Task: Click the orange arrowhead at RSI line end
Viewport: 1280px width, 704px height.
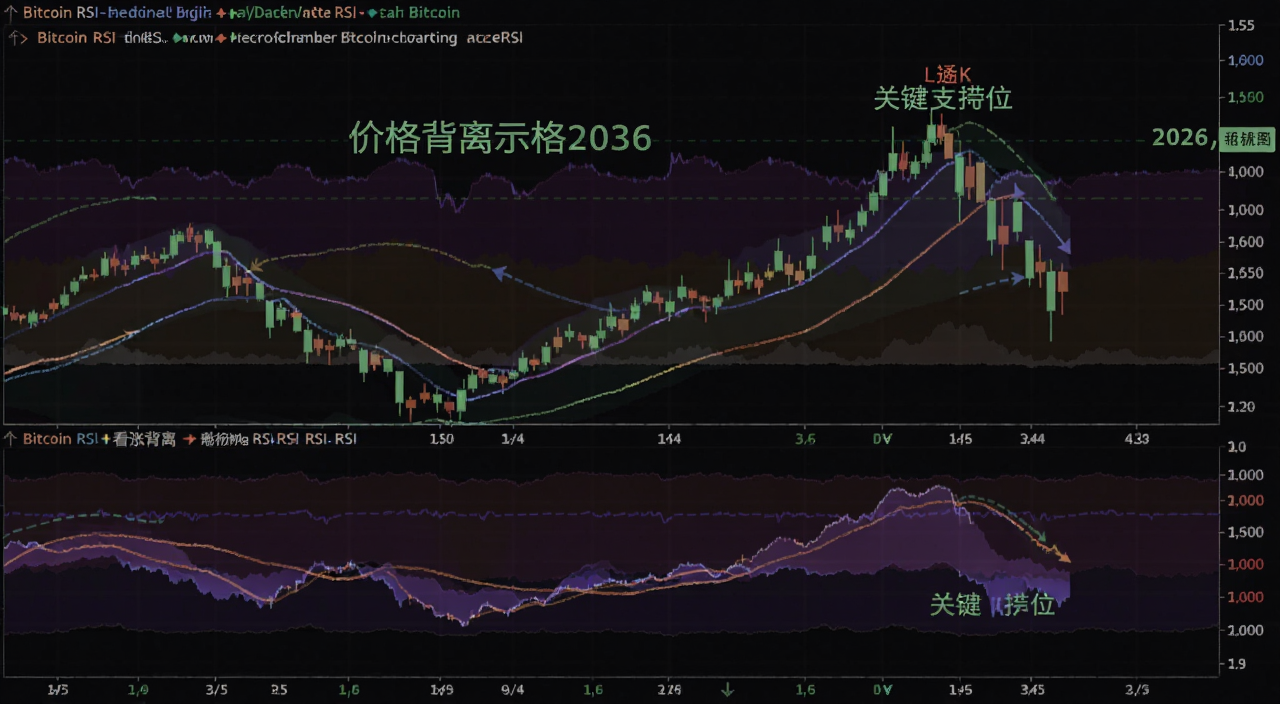Action: pyautogui.click(x=1064, y=556)
